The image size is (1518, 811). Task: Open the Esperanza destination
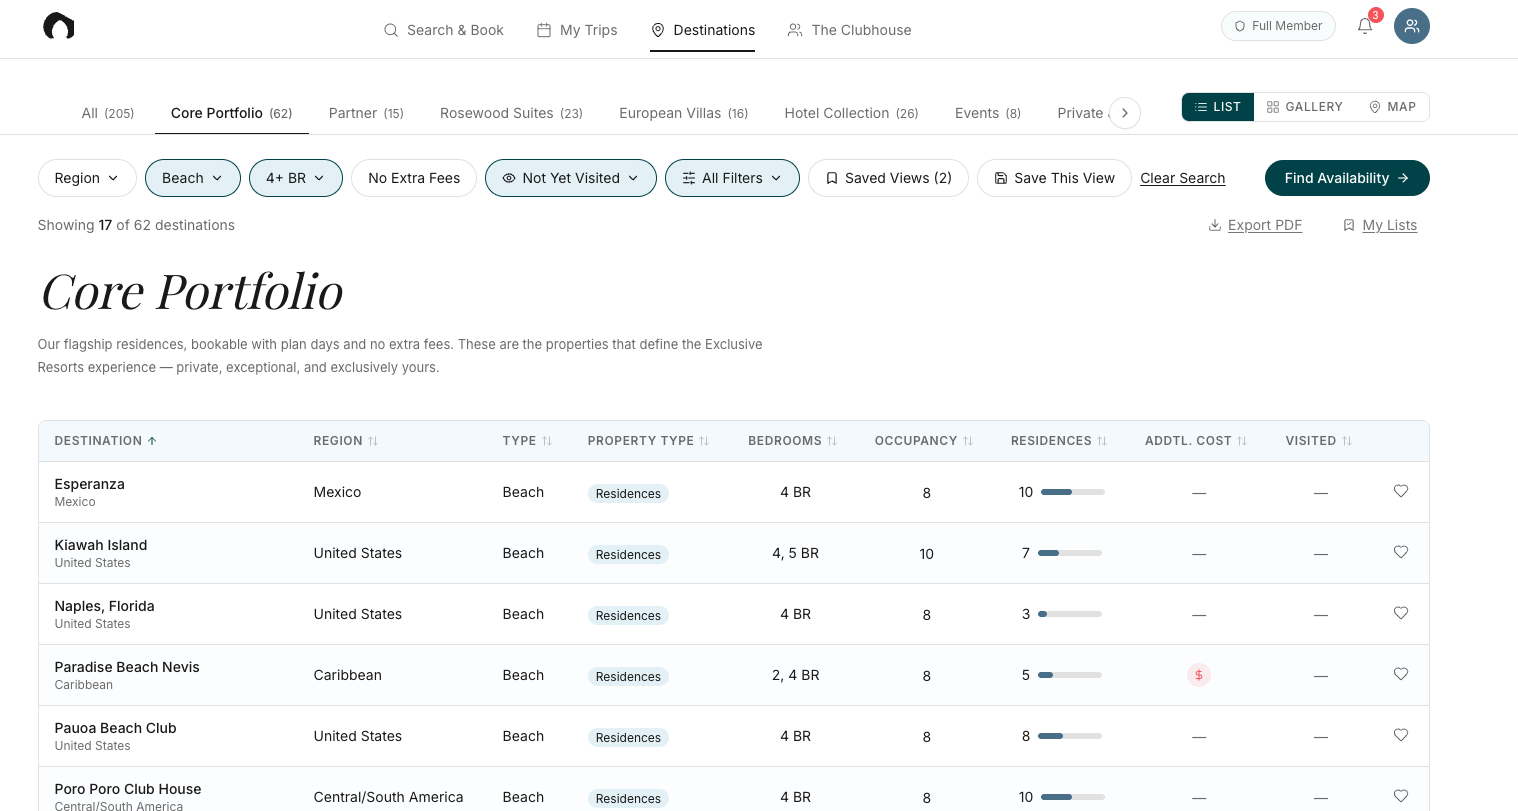click(x=90, y=484)
